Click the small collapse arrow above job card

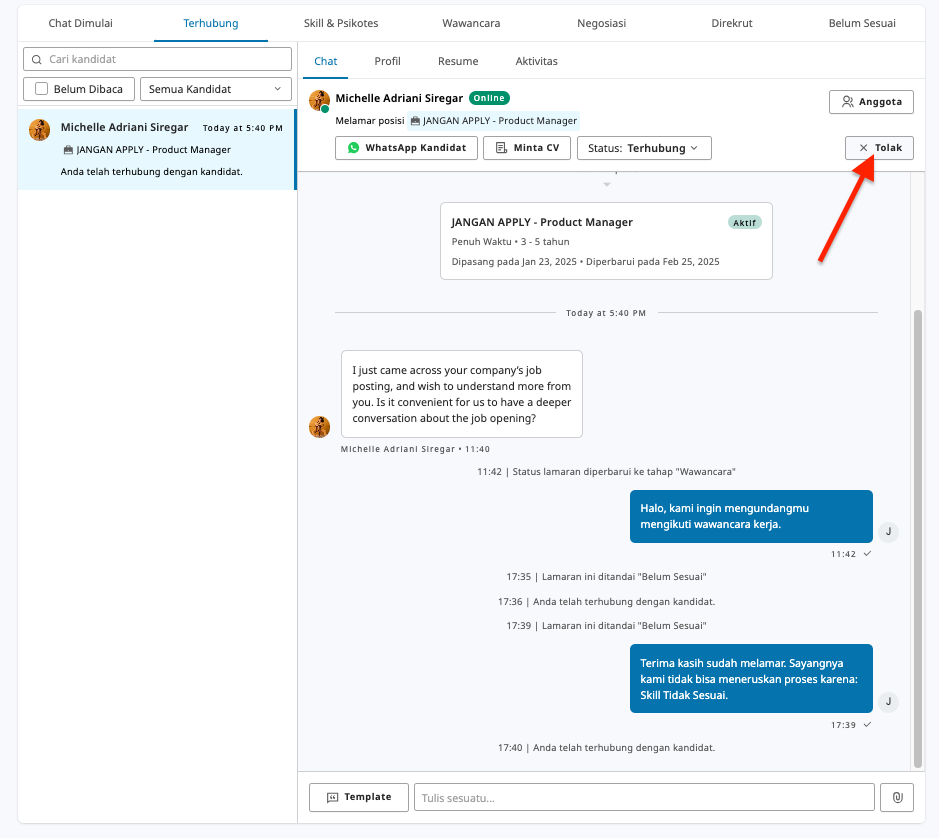(x=607, y=184)
